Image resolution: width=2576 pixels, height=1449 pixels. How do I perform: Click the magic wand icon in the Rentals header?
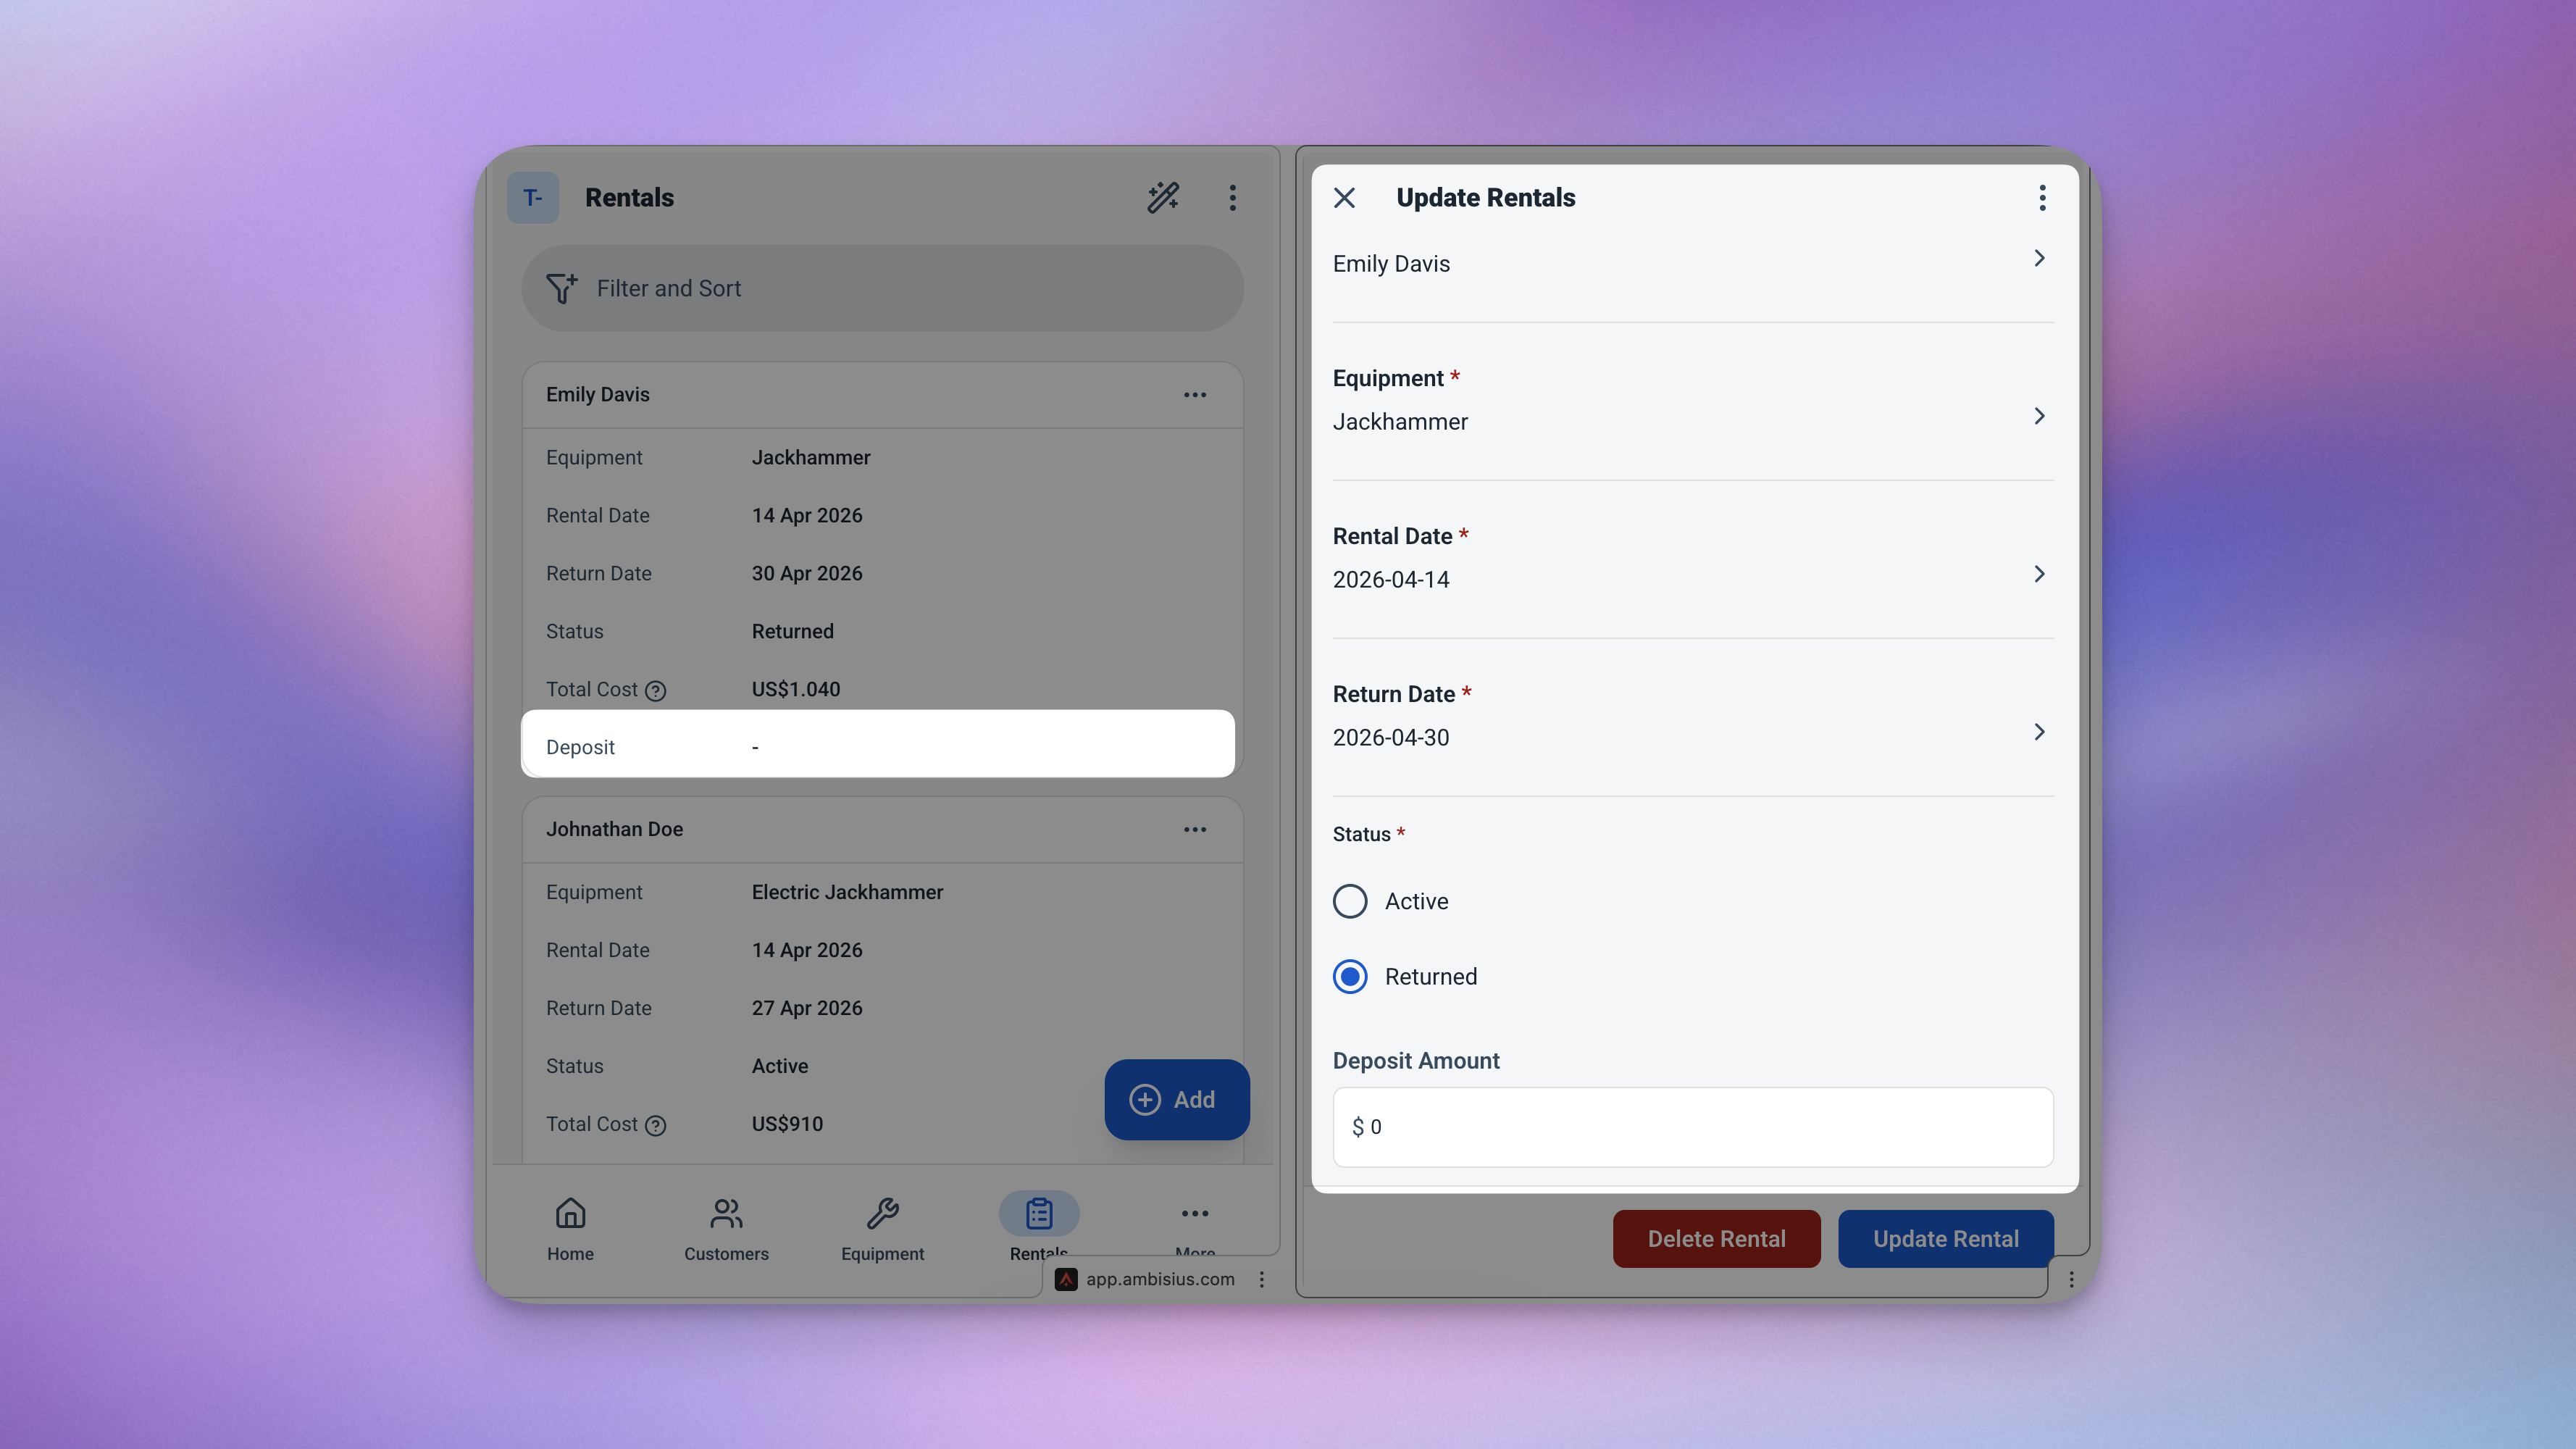tap(1163, 197)
